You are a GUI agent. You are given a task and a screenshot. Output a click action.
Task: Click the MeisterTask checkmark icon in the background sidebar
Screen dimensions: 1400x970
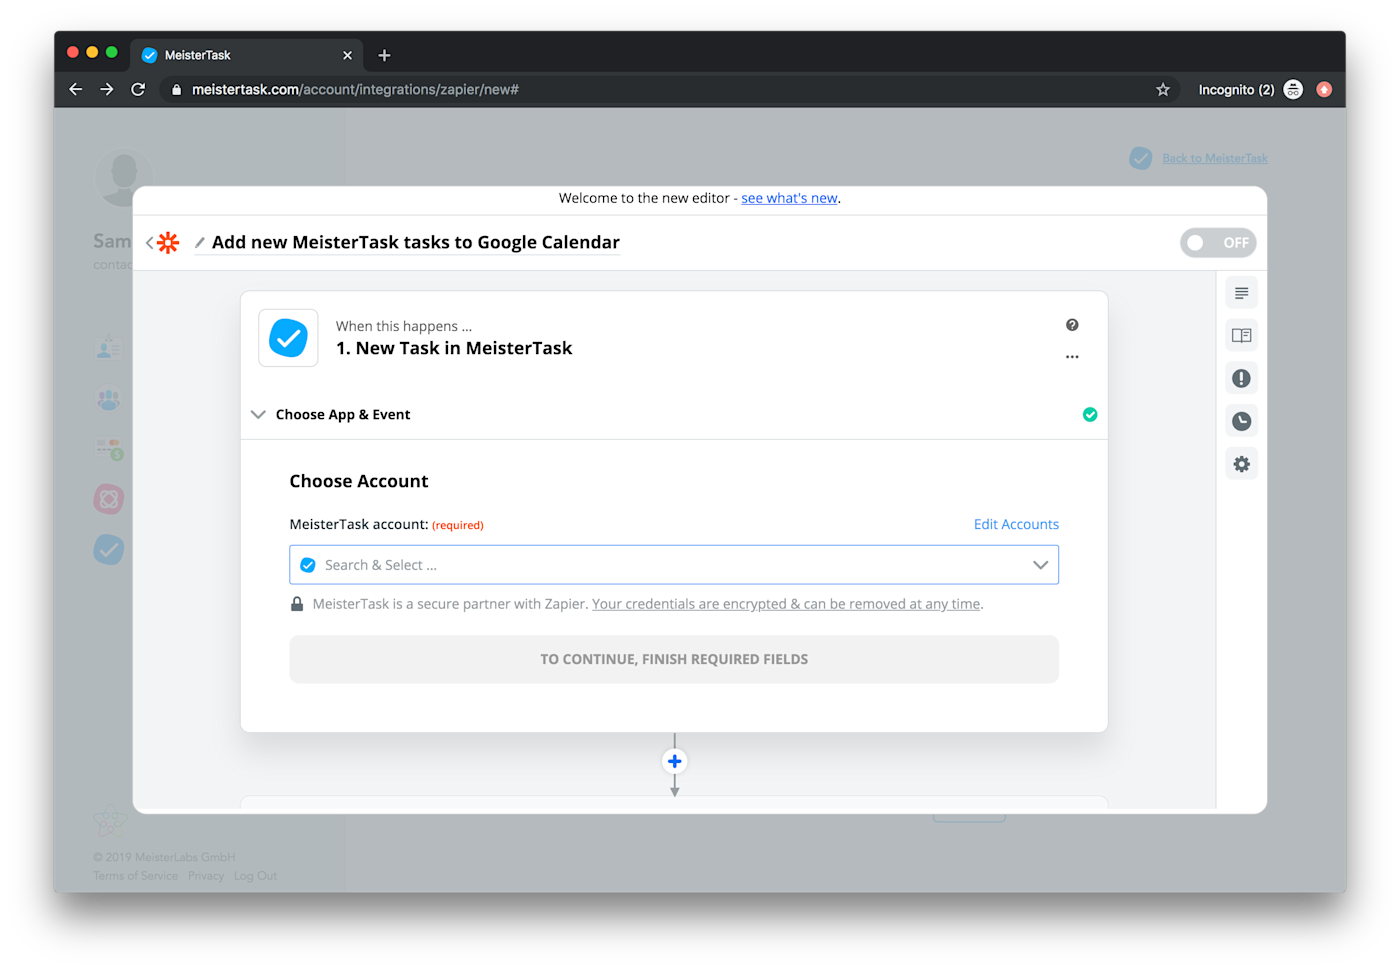(109, 550)
